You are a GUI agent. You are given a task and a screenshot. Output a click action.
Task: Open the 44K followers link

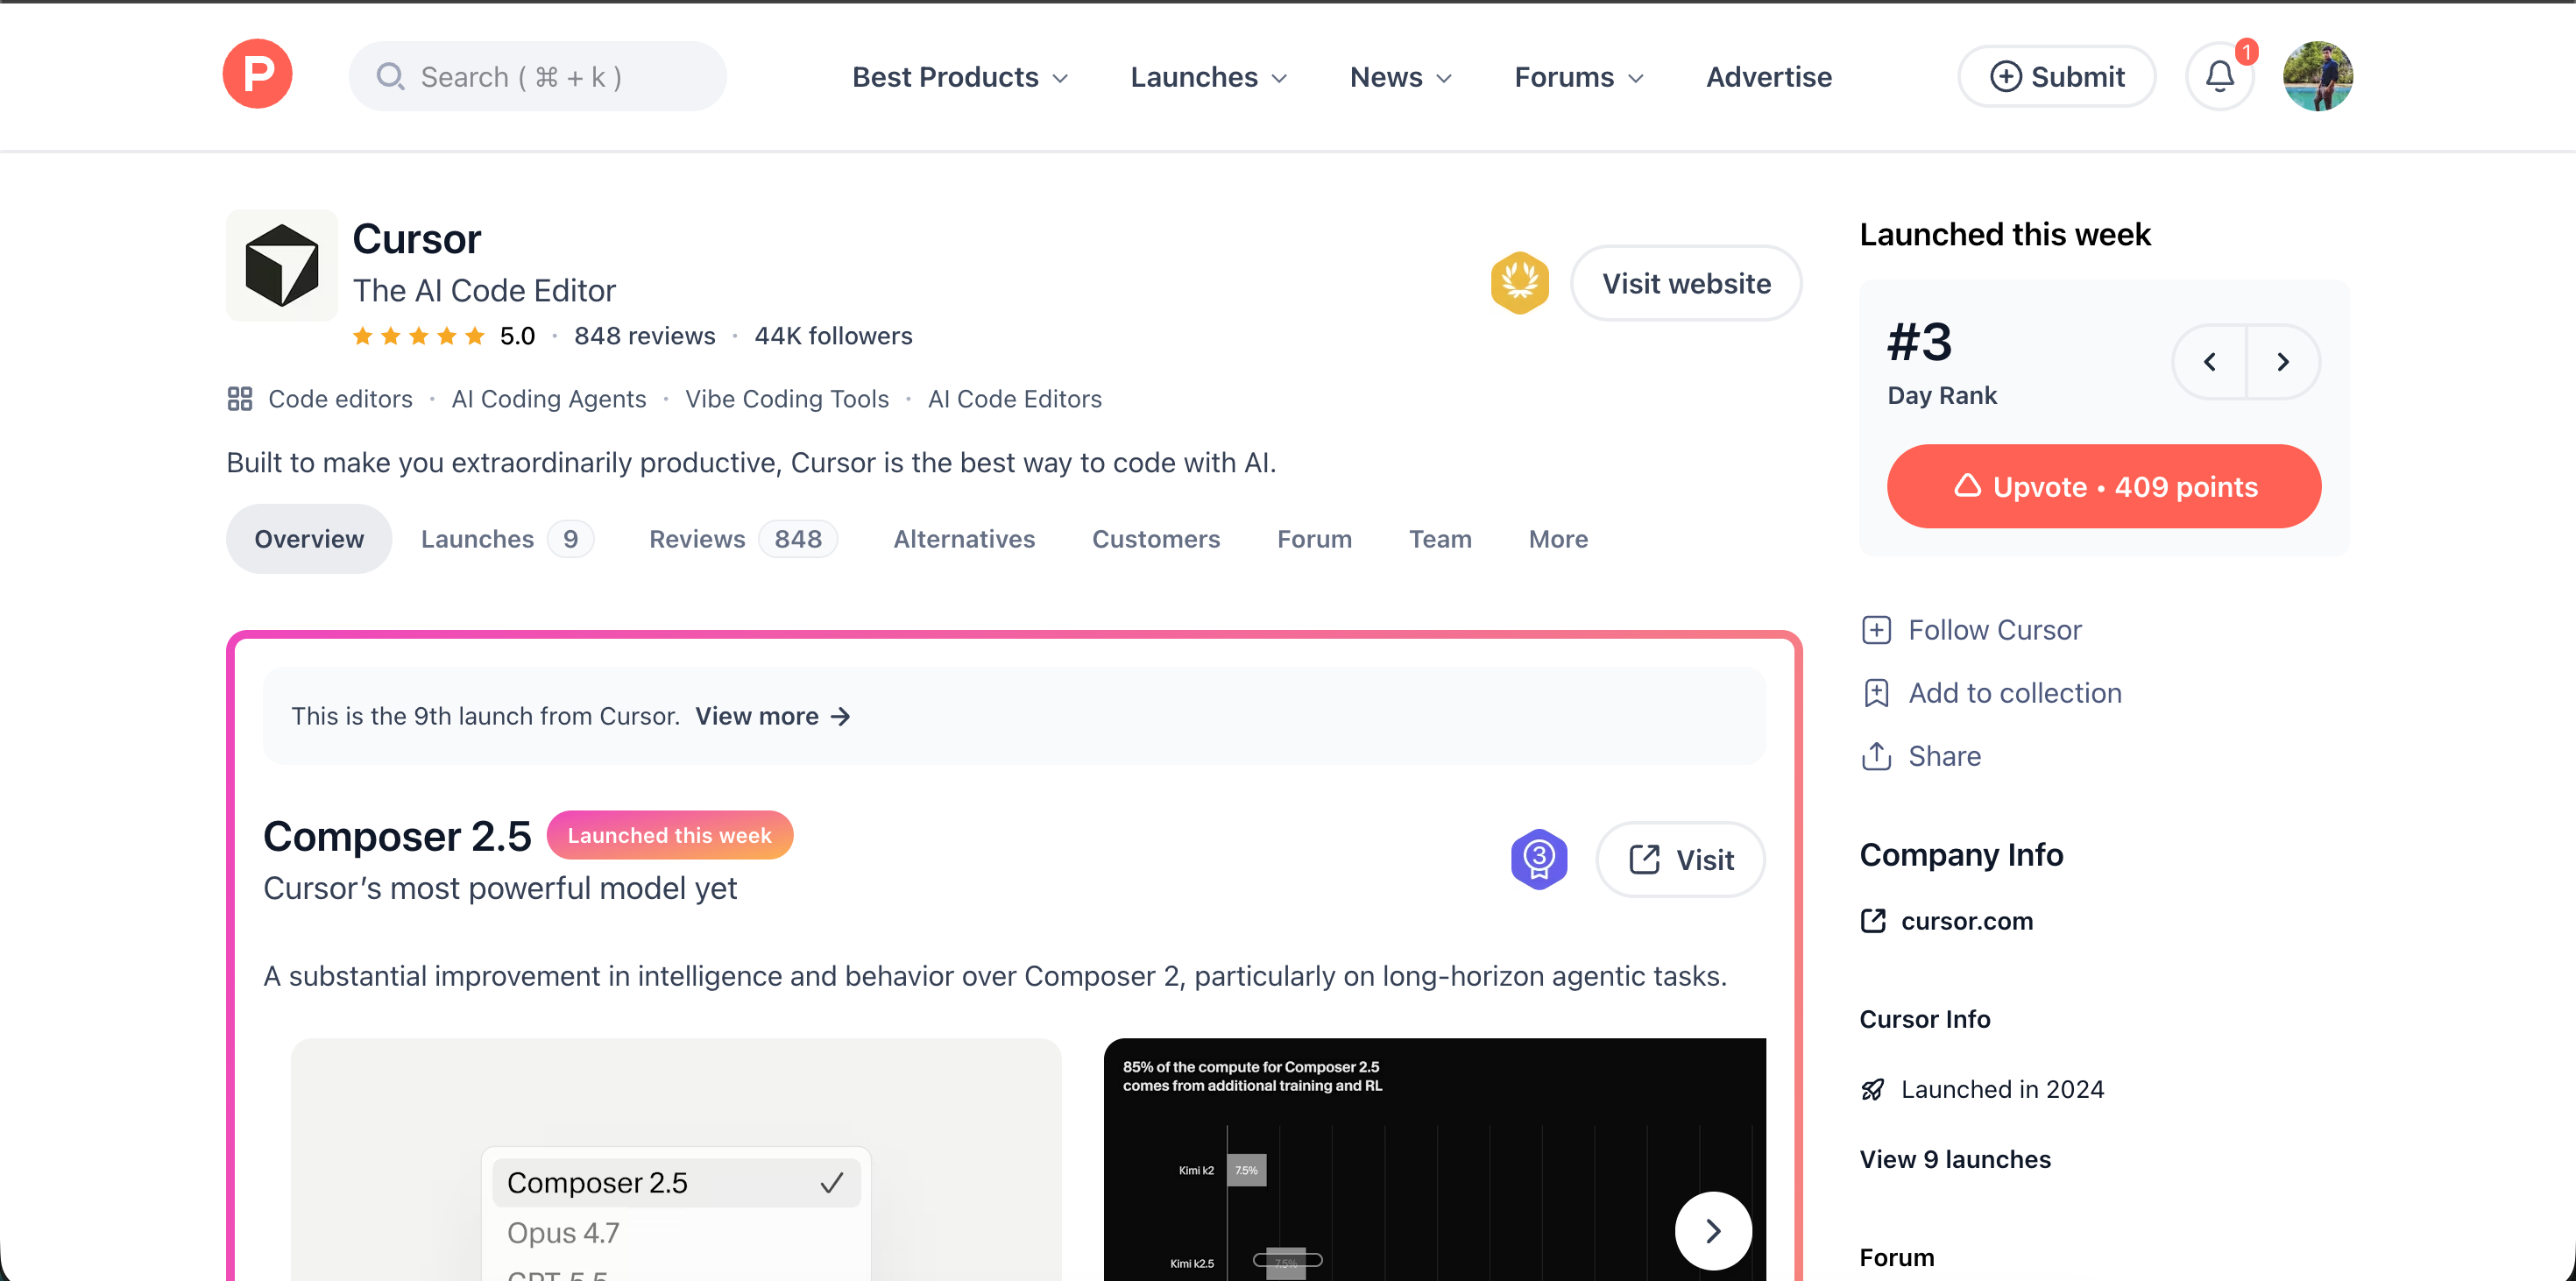[833, 336]
